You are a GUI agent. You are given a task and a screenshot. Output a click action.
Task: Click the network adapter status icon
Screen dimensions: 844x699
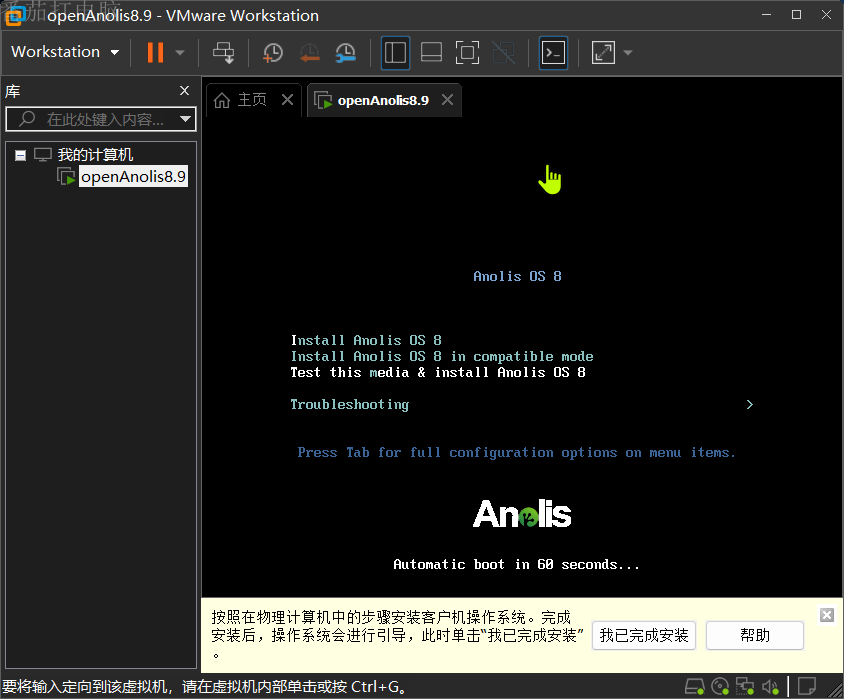[745, 687]
